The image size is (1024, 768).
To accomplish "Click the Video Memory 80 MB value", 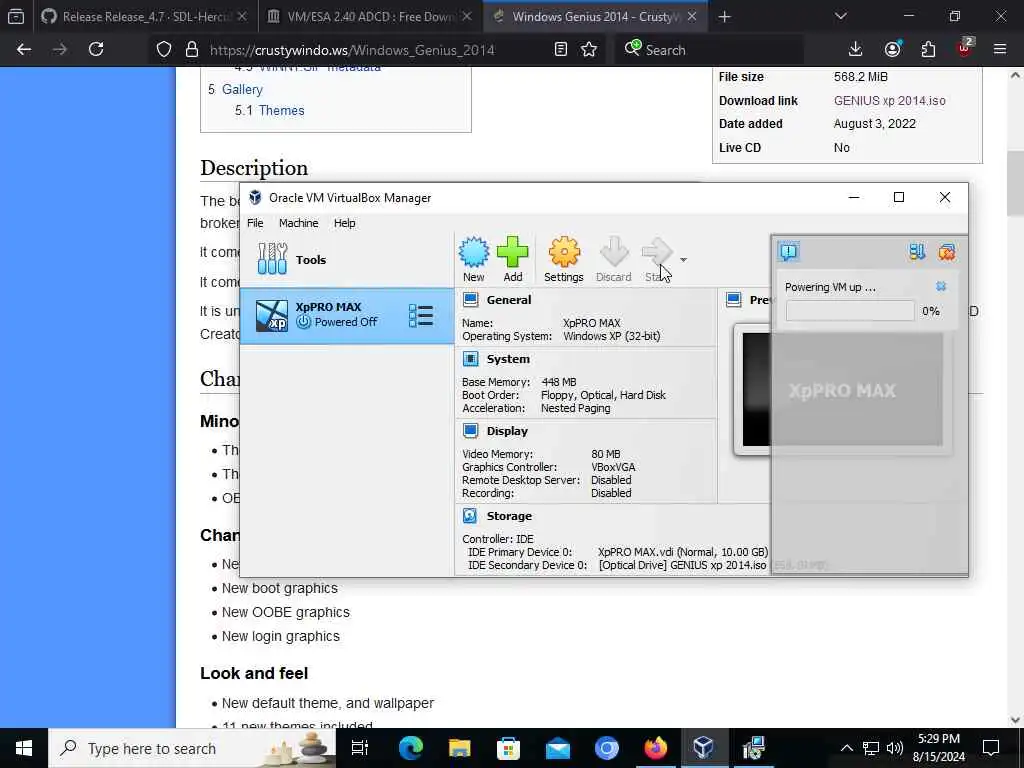I will pyautogui.click(x=606, y=454).
